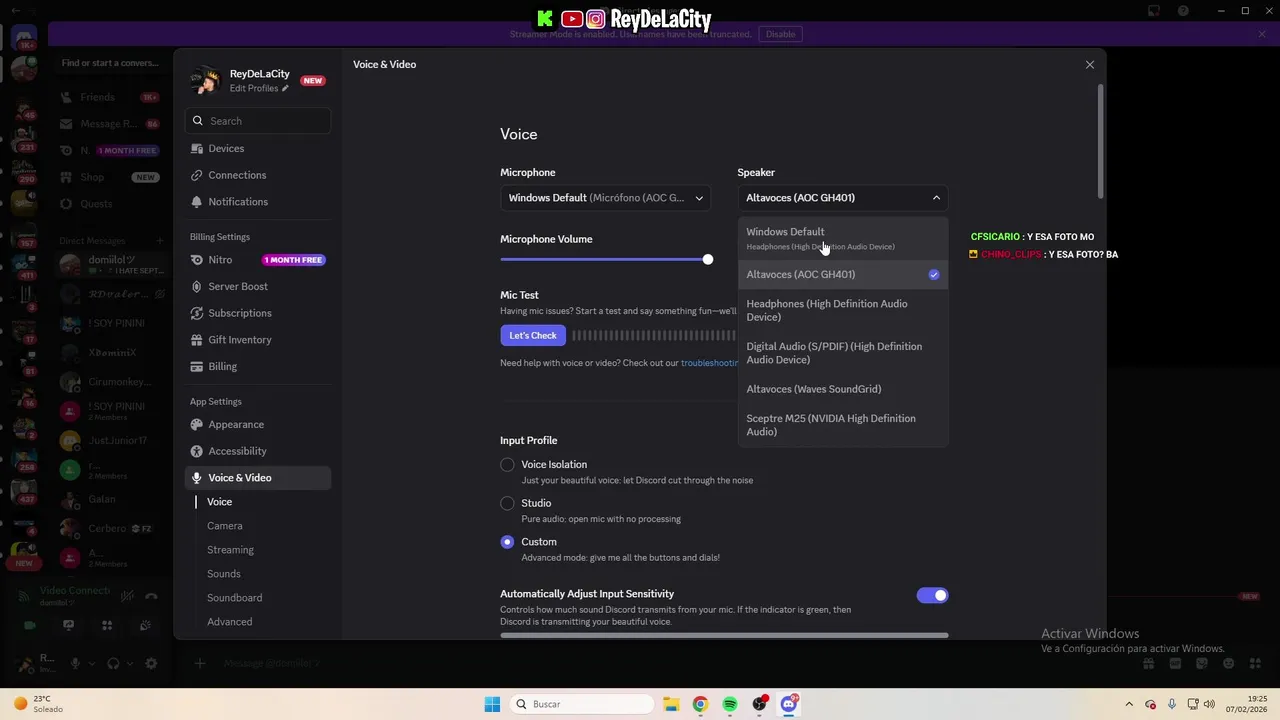Mute microphone in Discord user panel
The image size is (1280, 720).
click(x=74, y=663)
